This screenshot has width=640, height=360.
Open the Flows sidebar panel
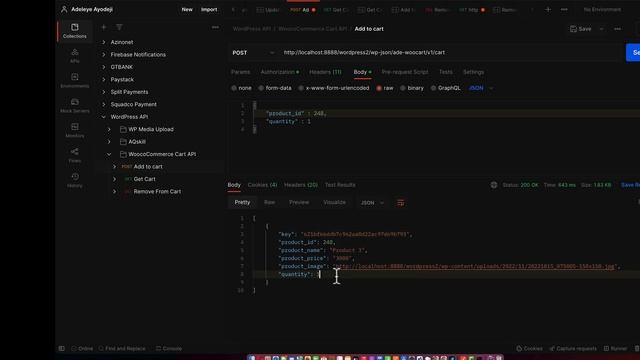click(75, 156)
